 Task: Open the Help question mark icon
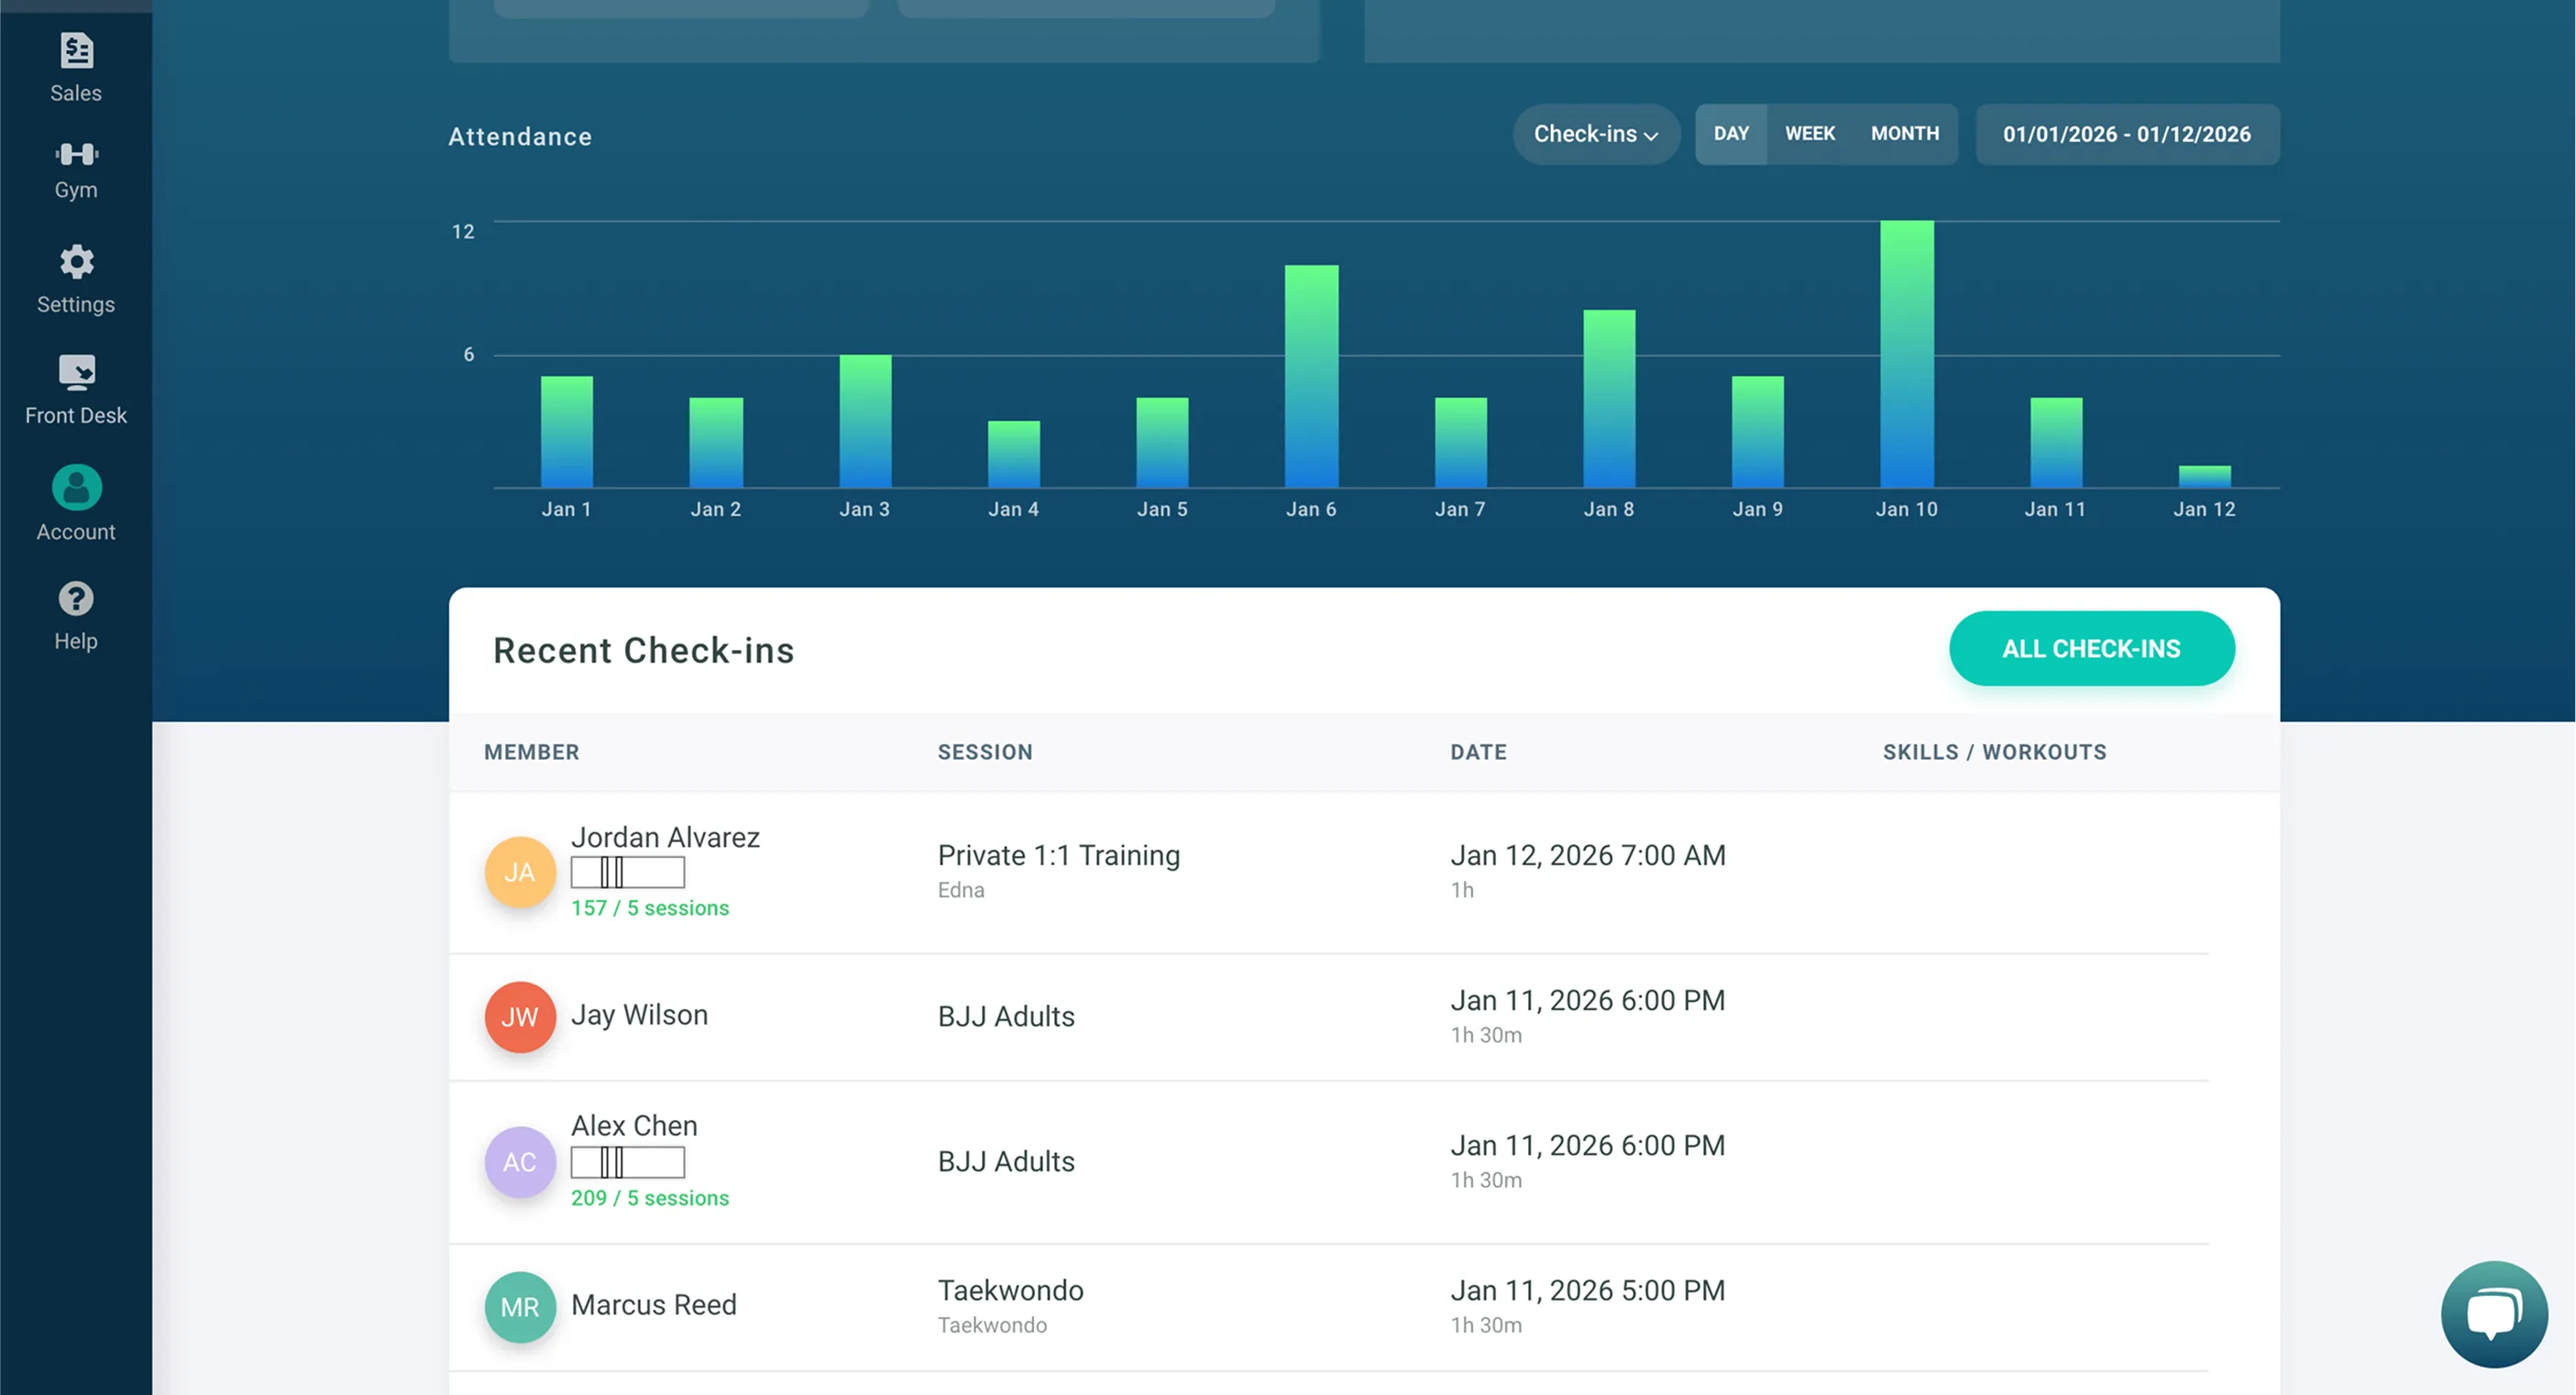(76, 599)
